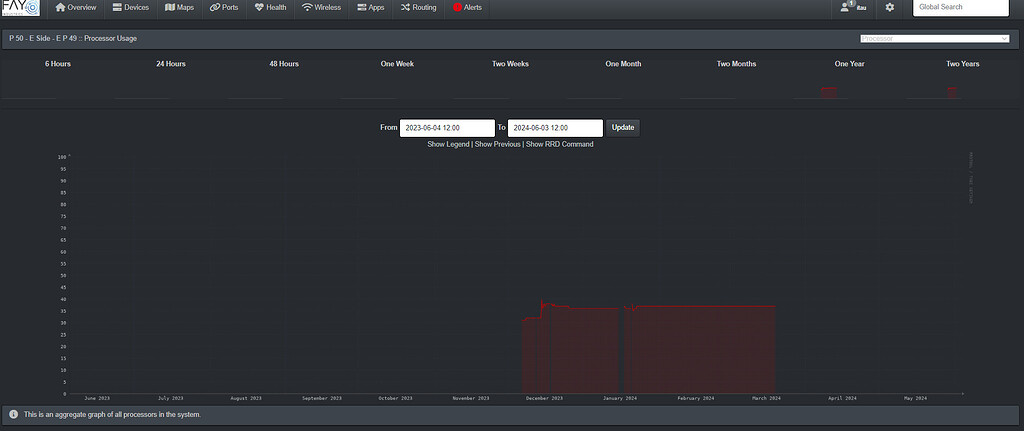Focus the Global Search field
Viewport: 1024px width, 431px height.
pos(960,8)
